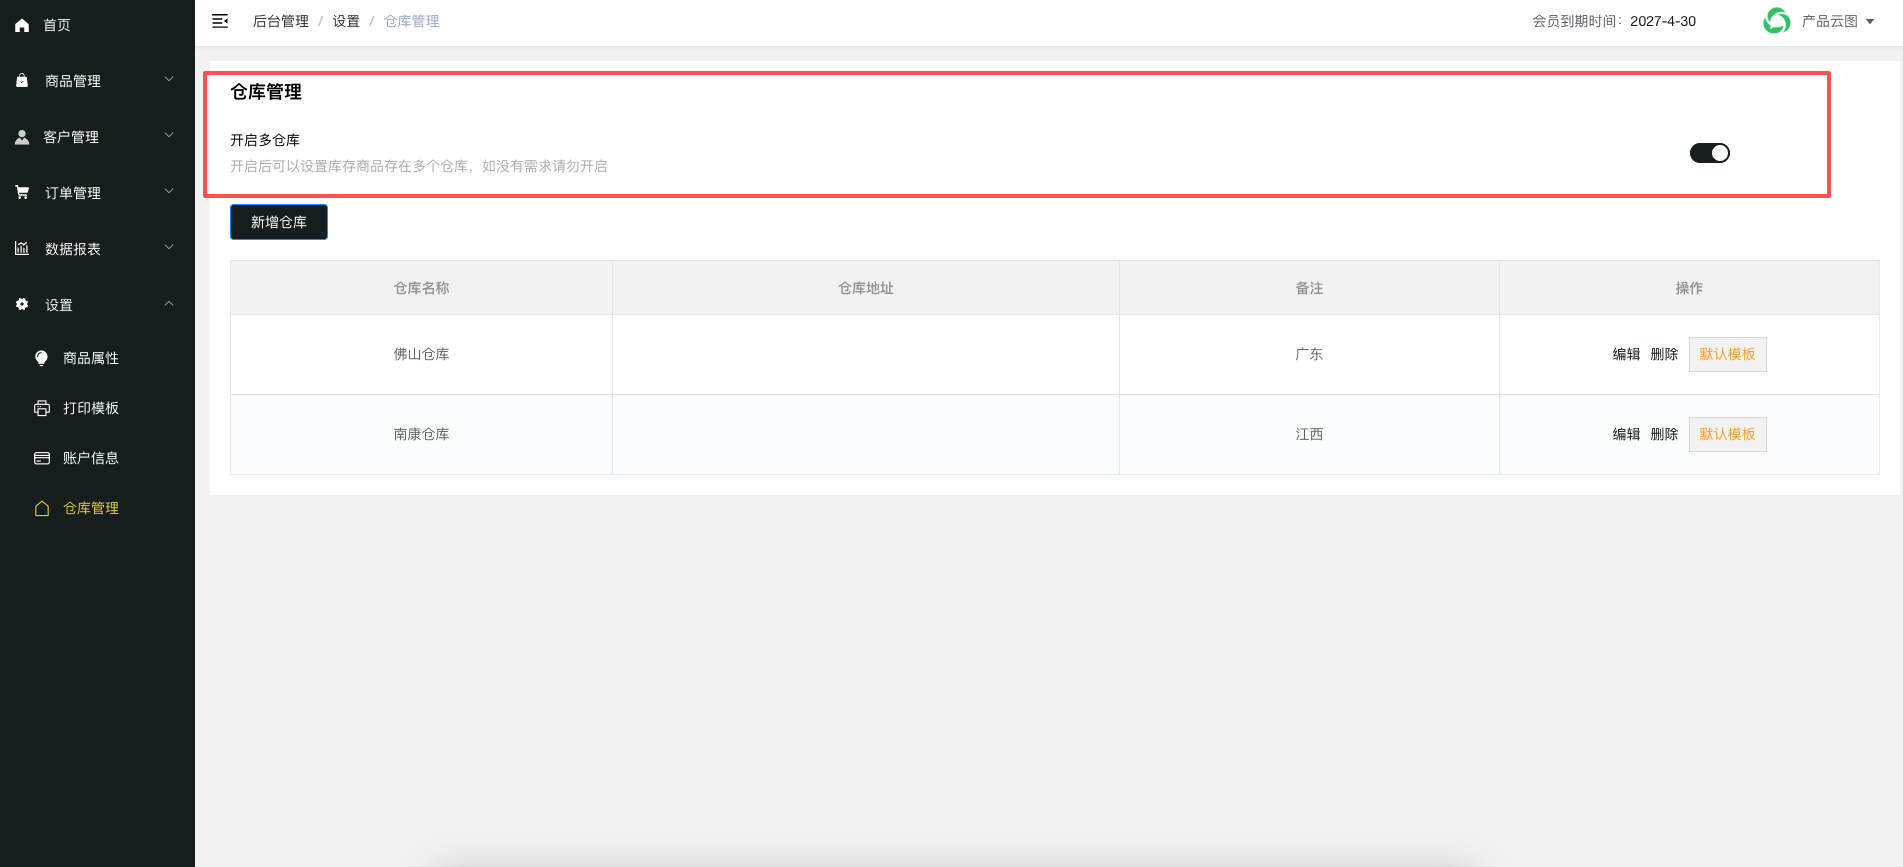Select the 佛山仓库 name cell
Image resolution: width=1903 pixels, height=867 pixels.
[421, 354]
